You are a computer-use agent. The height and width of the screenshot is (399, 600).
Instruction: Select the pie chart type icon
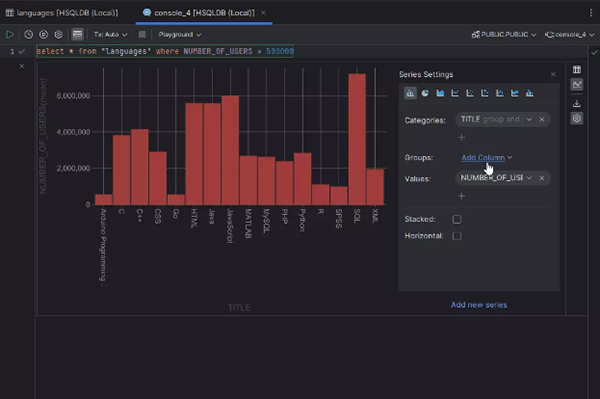tap(425, 93)
